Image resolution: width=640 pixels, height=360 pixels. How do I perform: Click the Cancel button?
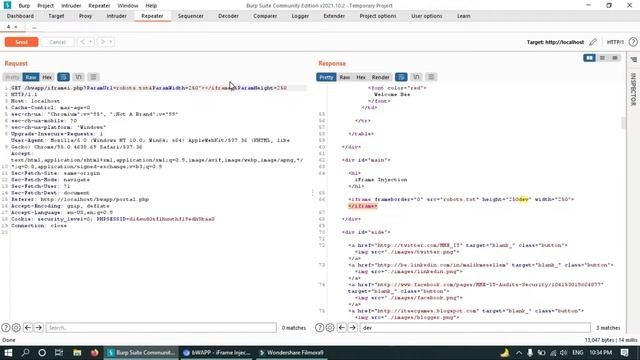coord(58,42)
